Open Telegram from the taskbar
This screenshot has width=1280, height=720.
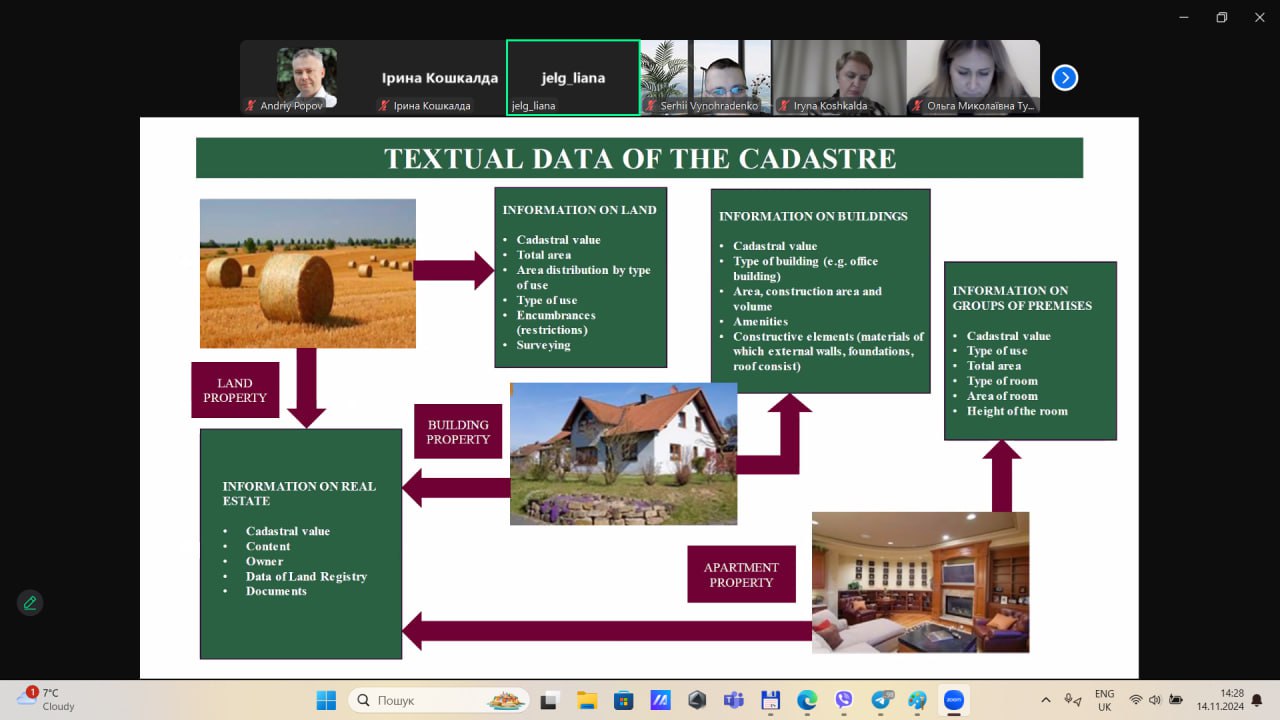[881, 700]
